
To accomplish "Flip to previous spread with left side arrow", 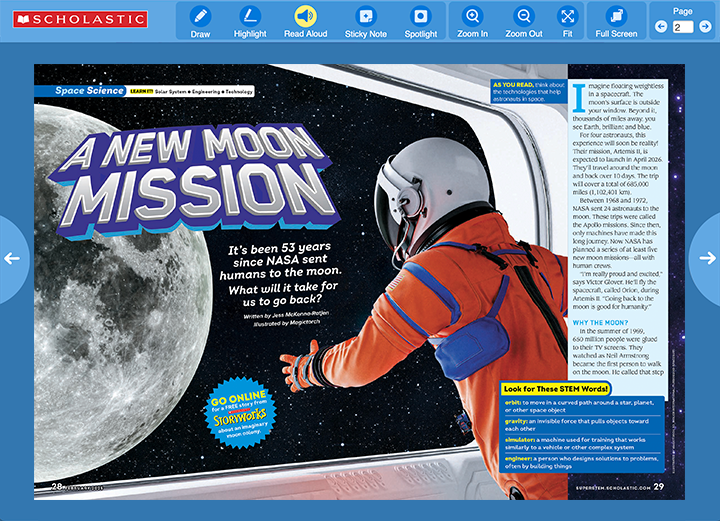I will tap(13, 258).
